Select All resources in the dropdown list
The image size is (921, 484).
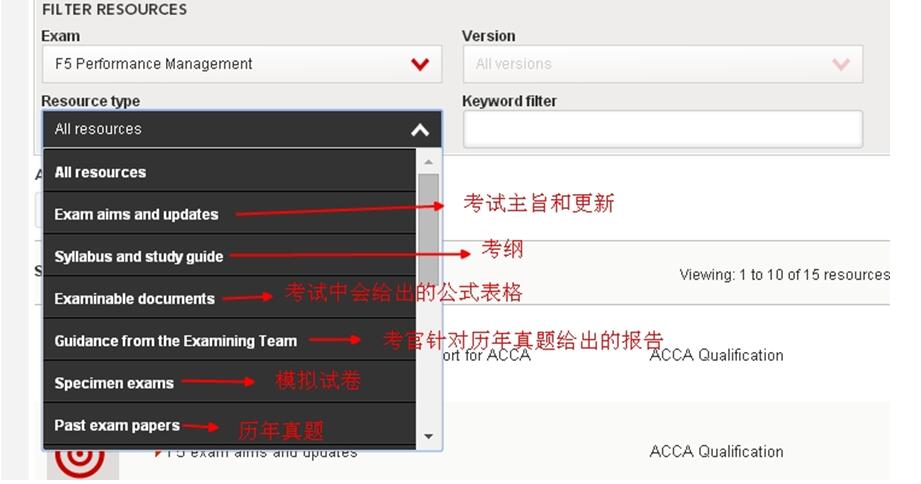tap(230, 172)
